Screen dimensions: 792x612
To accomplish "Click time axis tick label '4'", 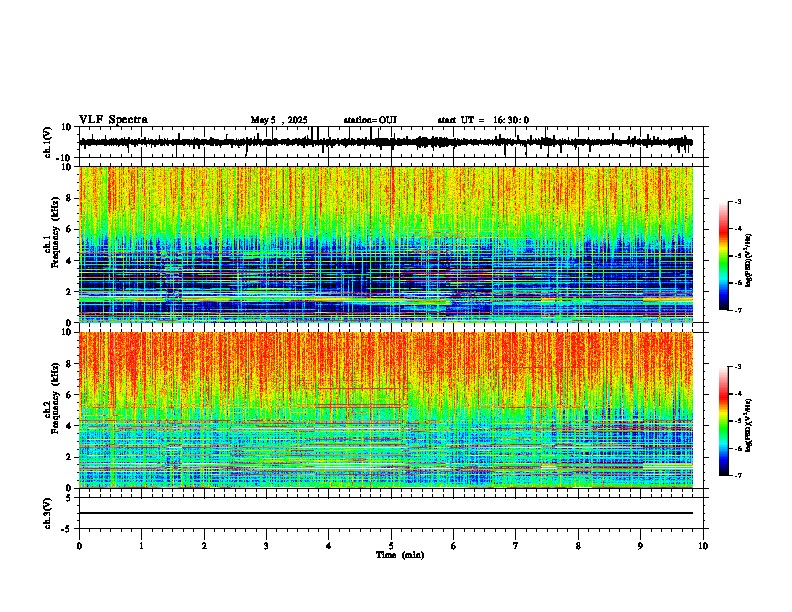I will (x=329, y=546).
